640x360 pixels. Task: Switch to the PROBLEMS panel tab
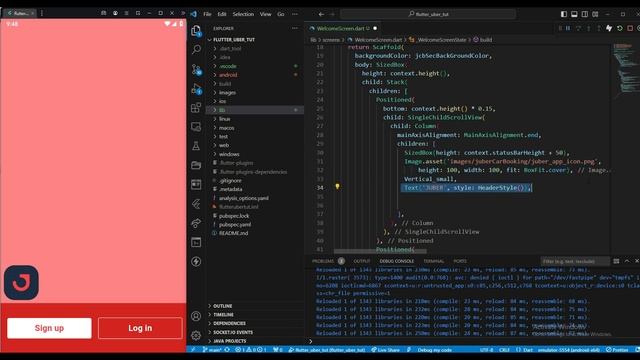point(323,261)
